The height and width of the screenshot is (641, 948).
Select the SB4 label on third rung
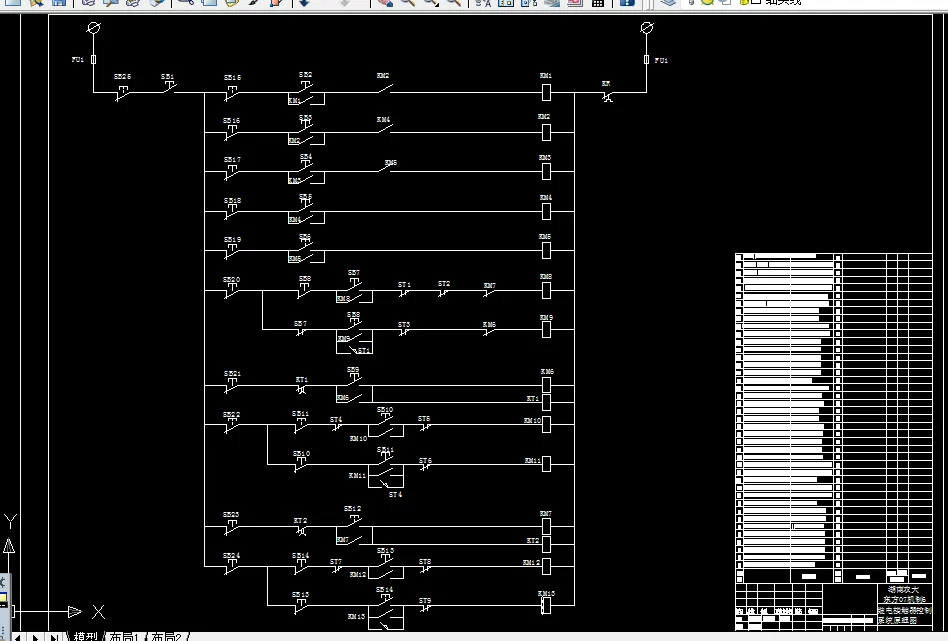point(306,157)
